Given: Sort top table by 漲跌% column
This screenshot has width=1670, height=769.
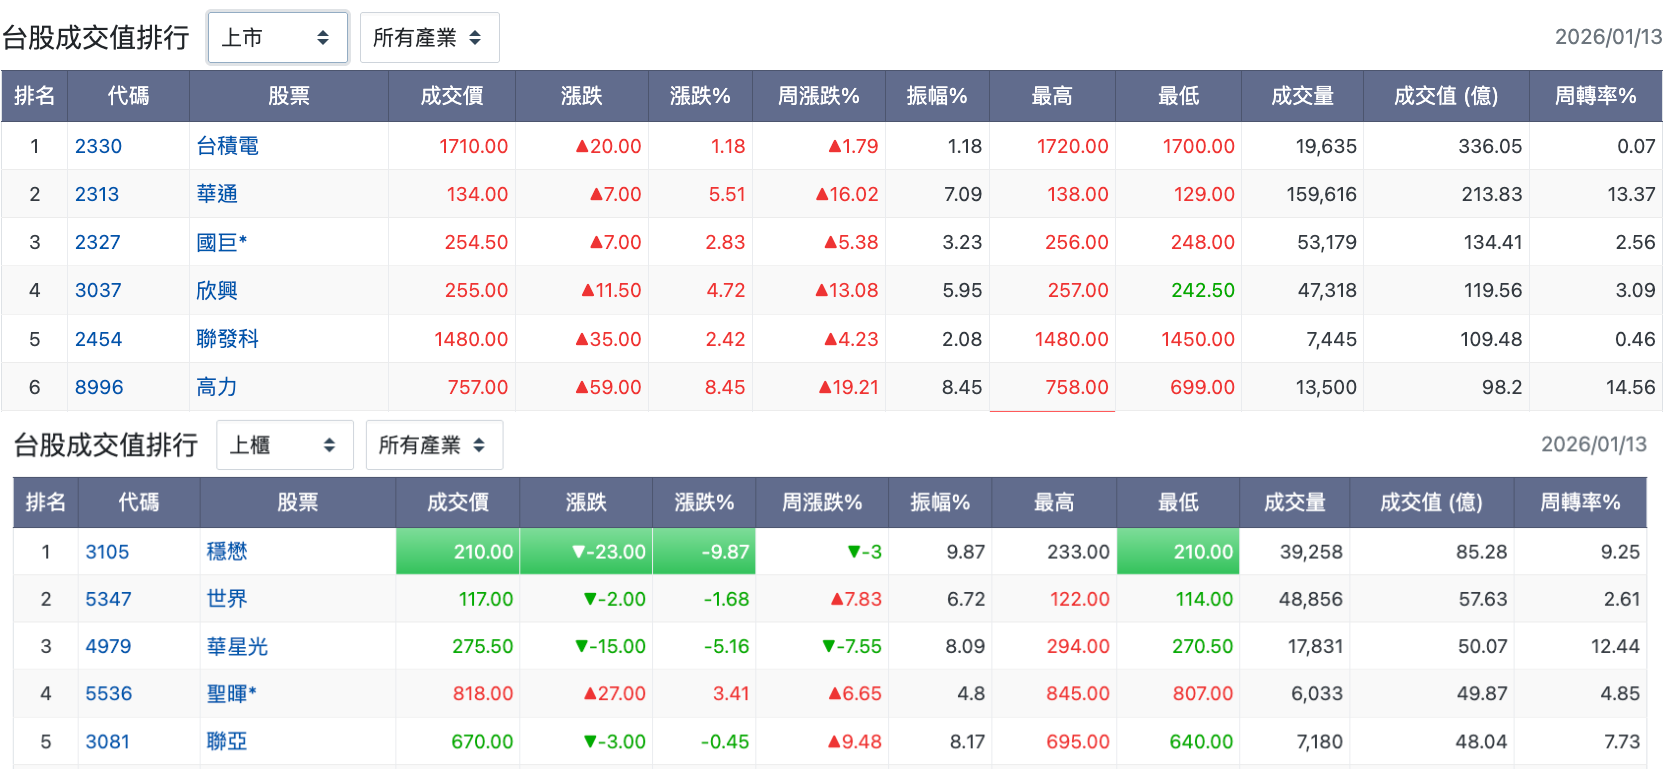Looking at the screenshot, I should click(700, 96).
